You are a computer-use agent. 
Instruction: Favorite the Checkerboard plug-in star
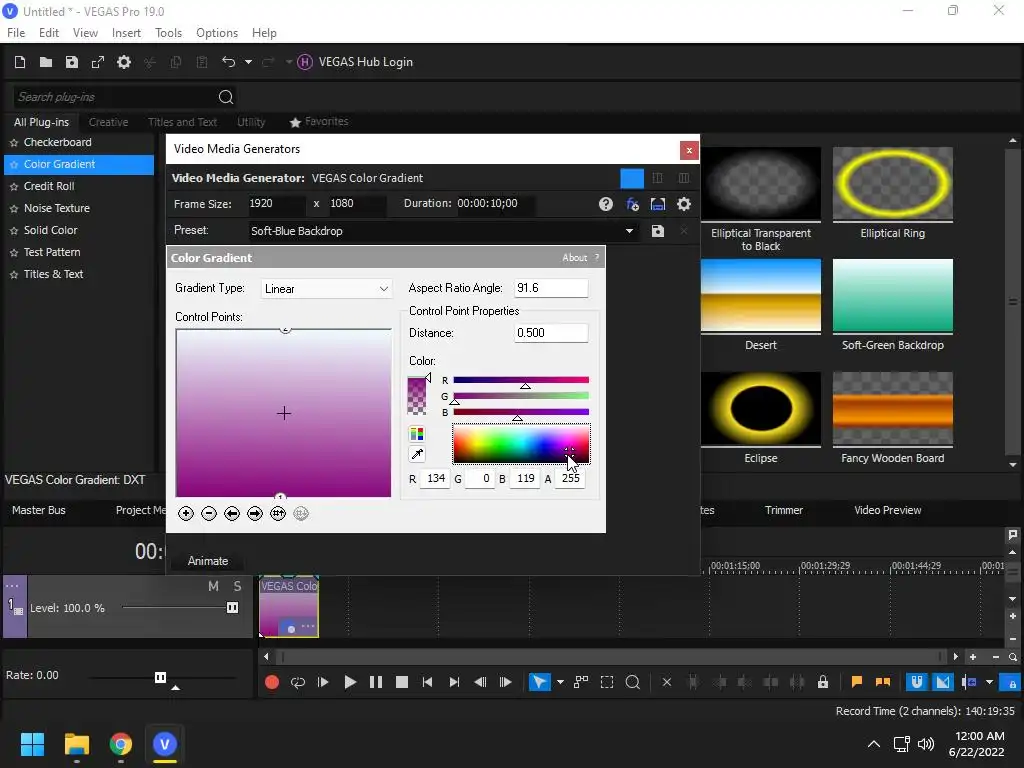[x=14, y=142]
